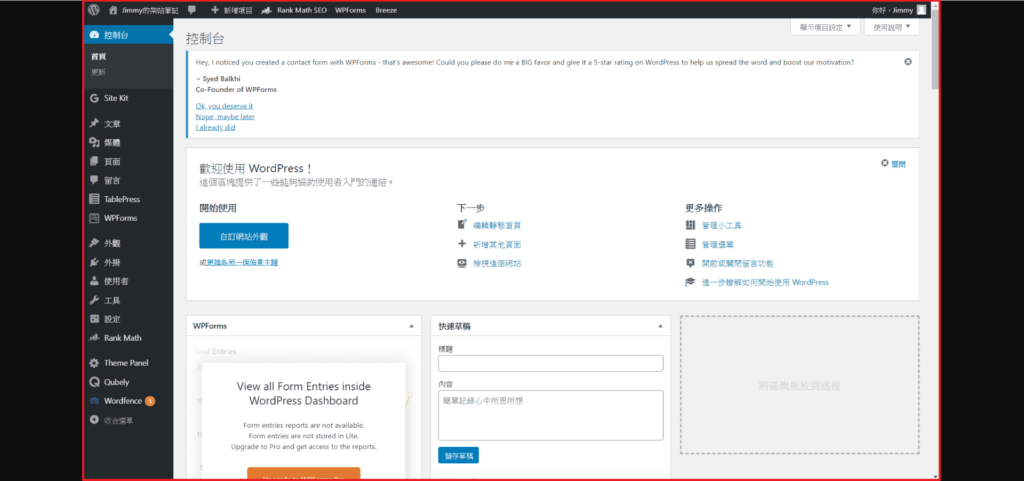The image size is (1024, 481).
Task: Open 外掛 plugins icon
Action: tap(94, 262)
